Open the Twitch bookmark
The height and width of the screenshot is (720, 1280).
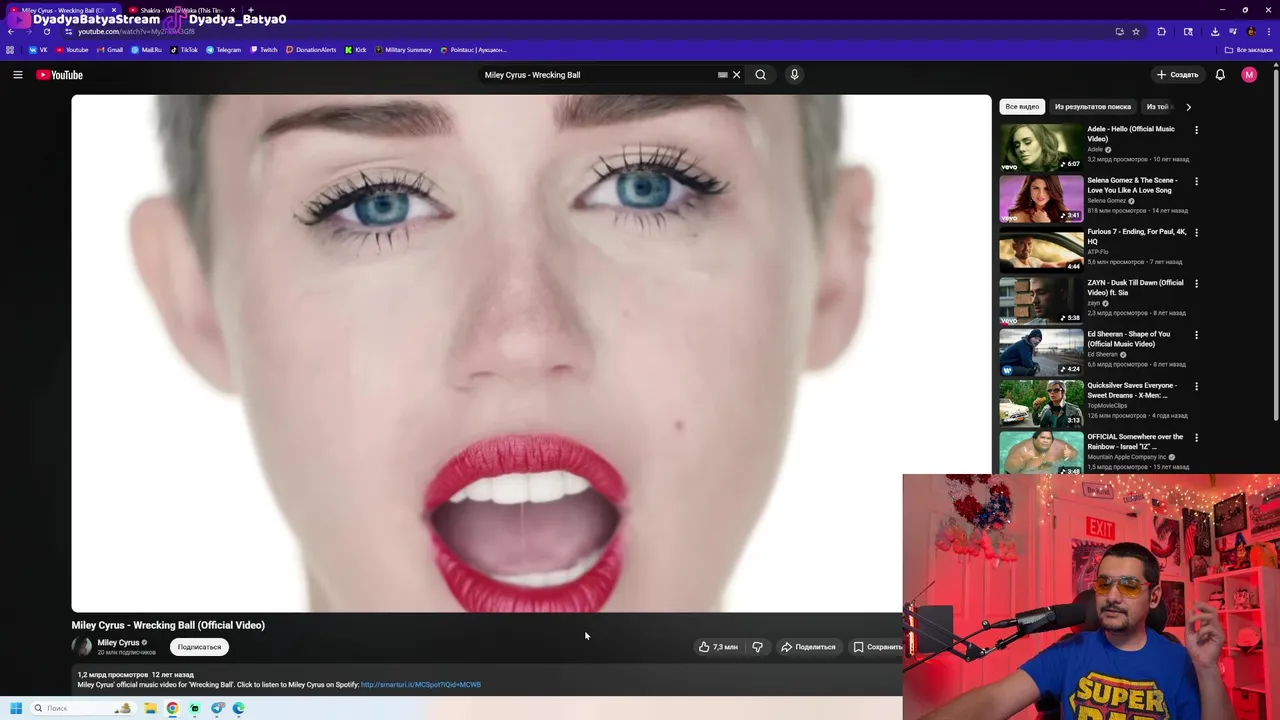pos(264,50)
